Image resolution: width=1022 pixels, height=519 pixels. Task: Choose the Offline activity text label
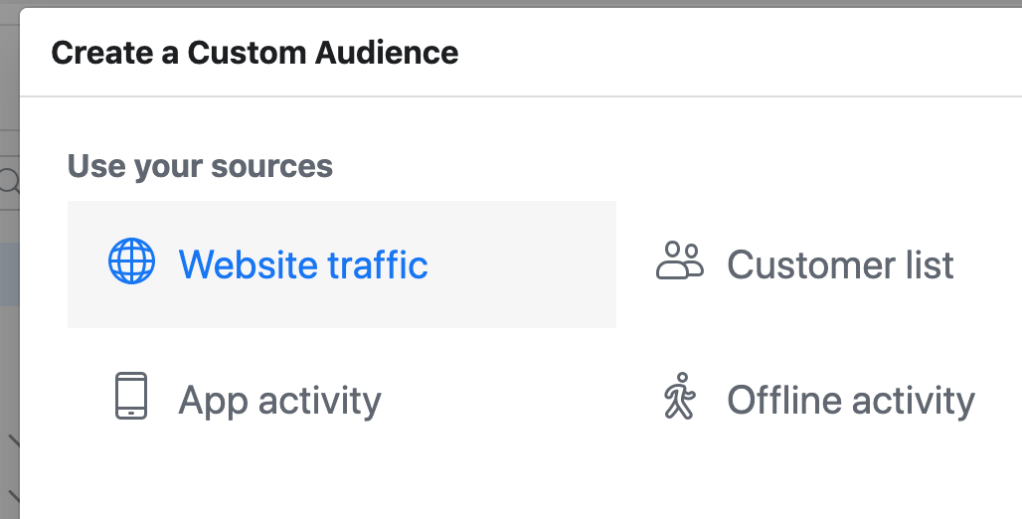[850, 400]
